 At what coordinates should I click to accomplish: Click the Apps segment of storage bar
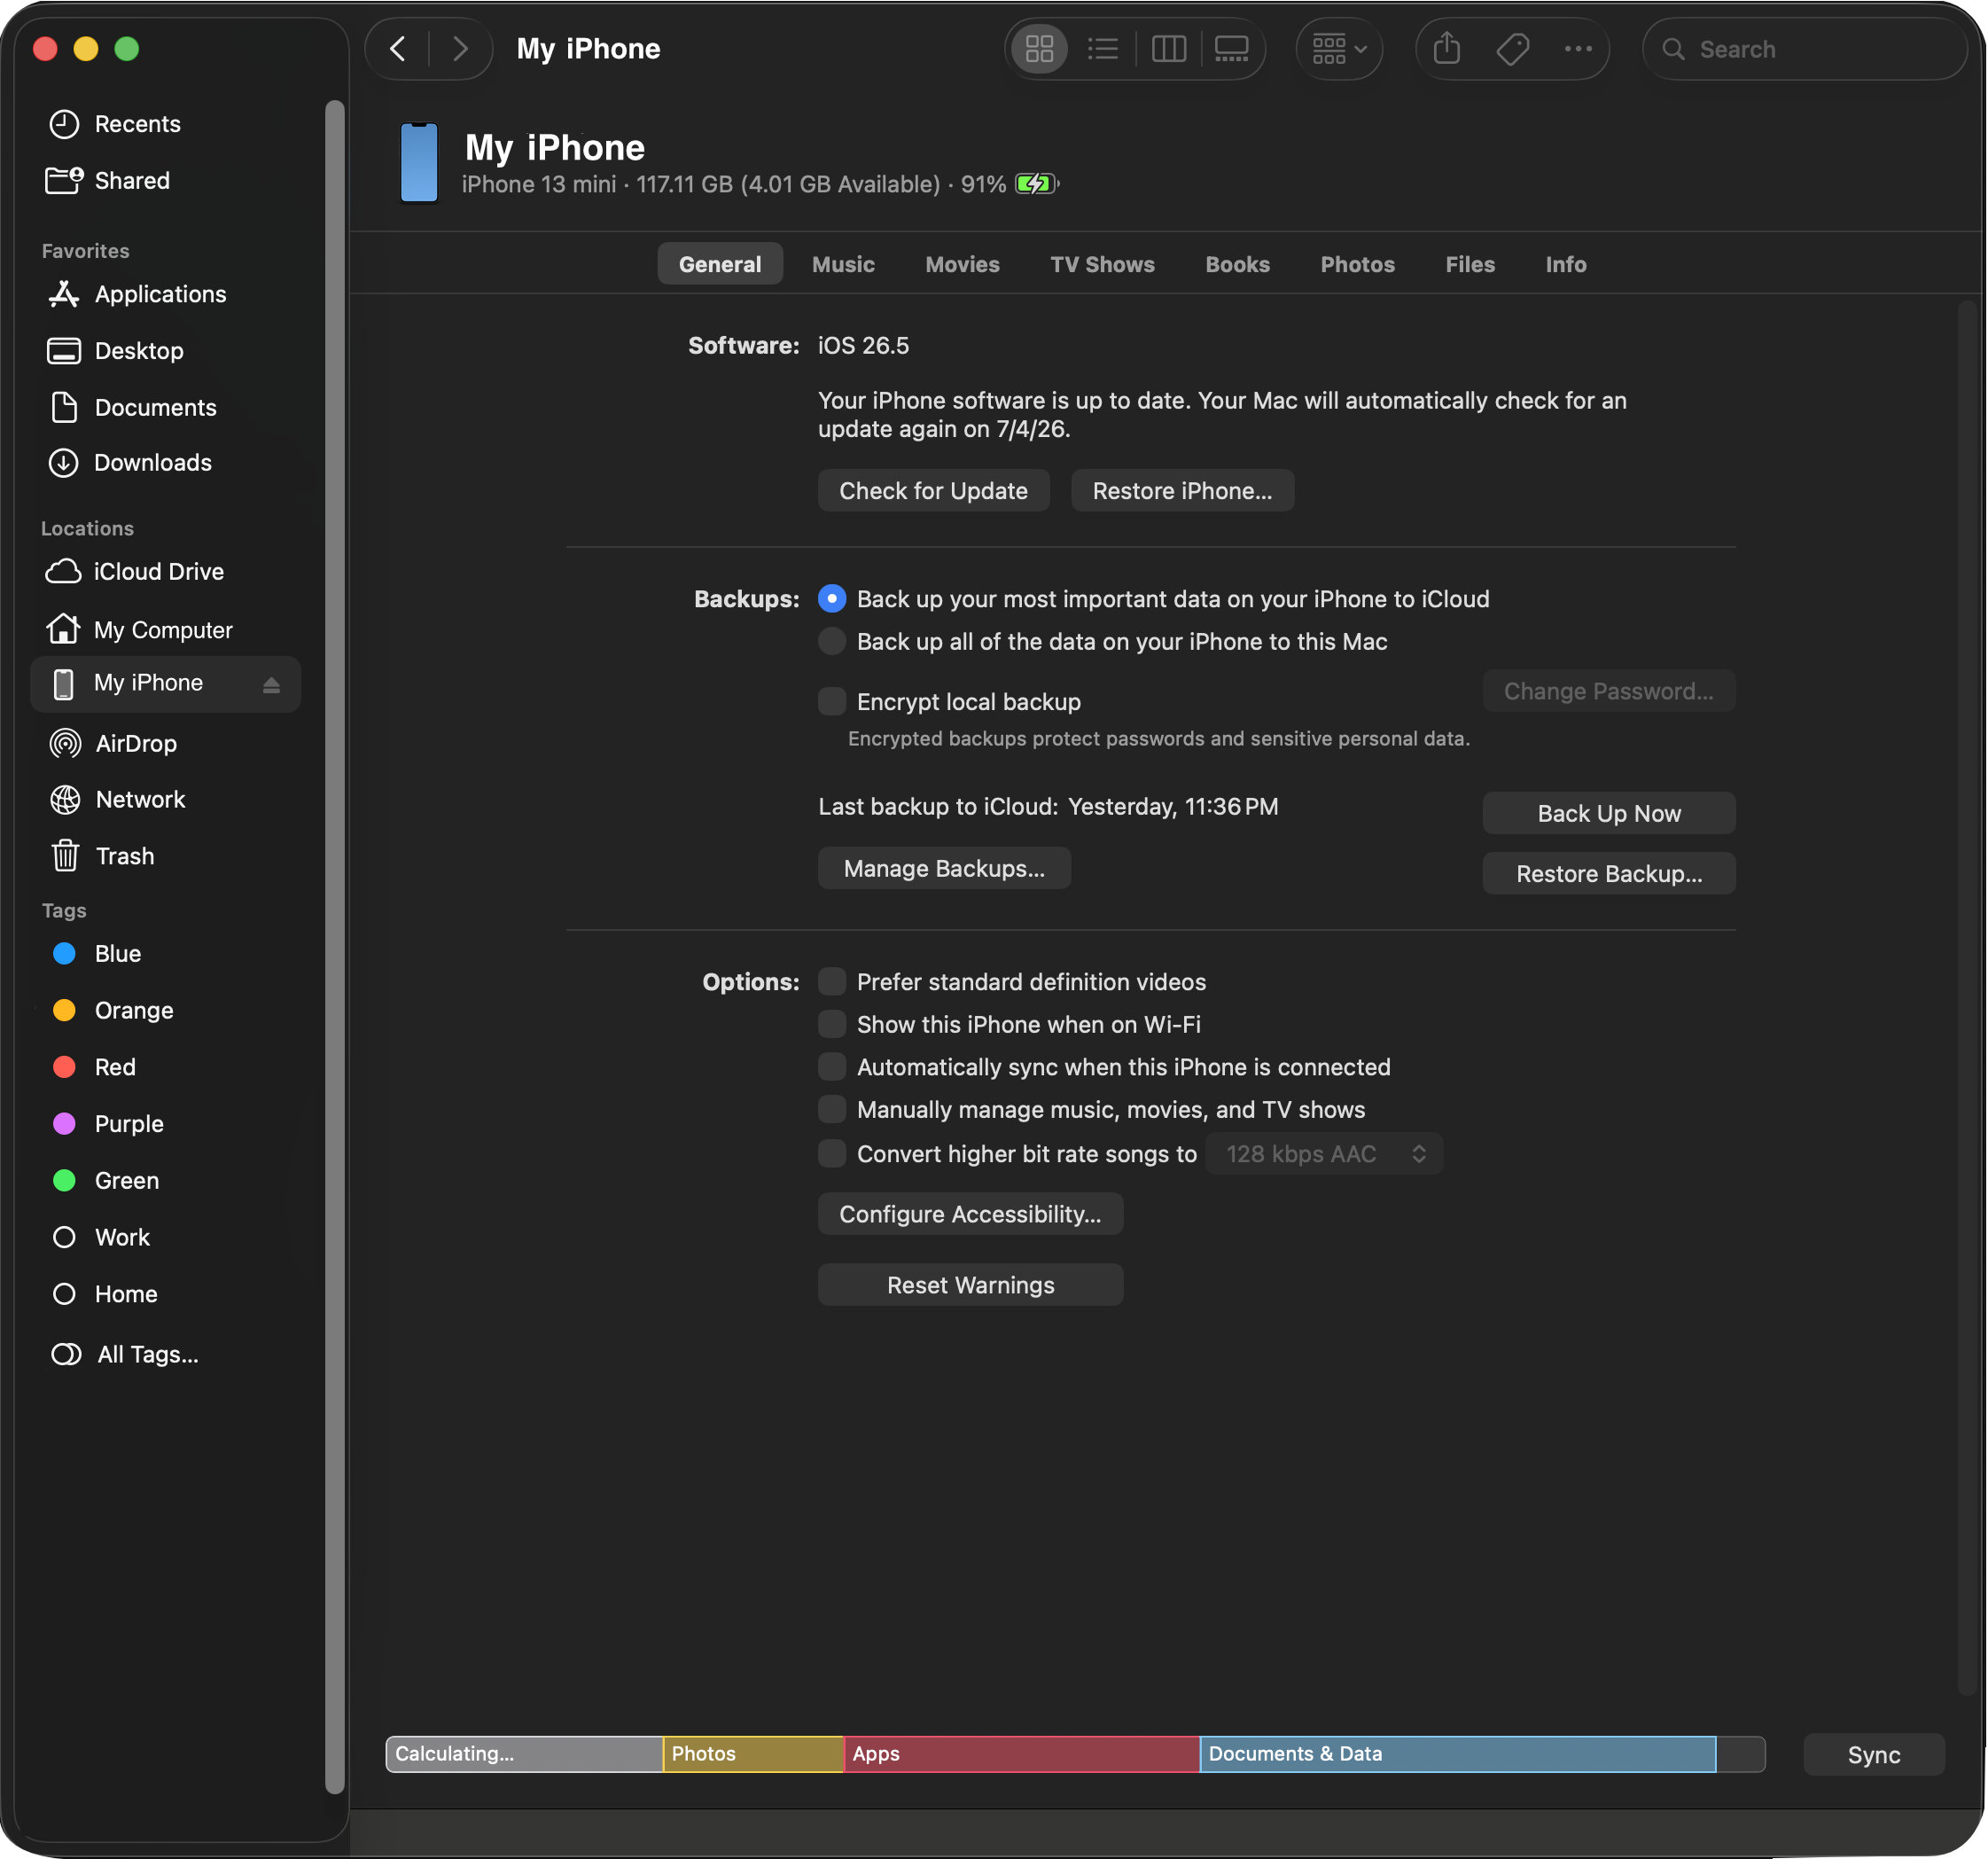pos(1021,1754)
